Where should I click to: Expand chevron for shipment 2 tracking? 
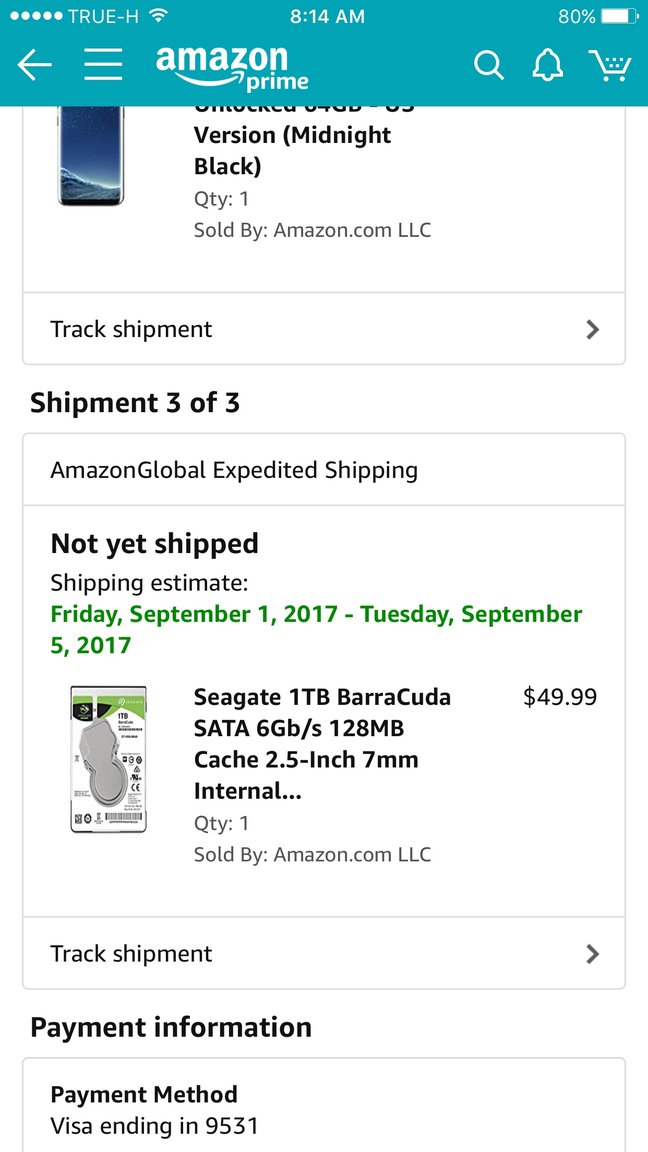click(592, 329)
